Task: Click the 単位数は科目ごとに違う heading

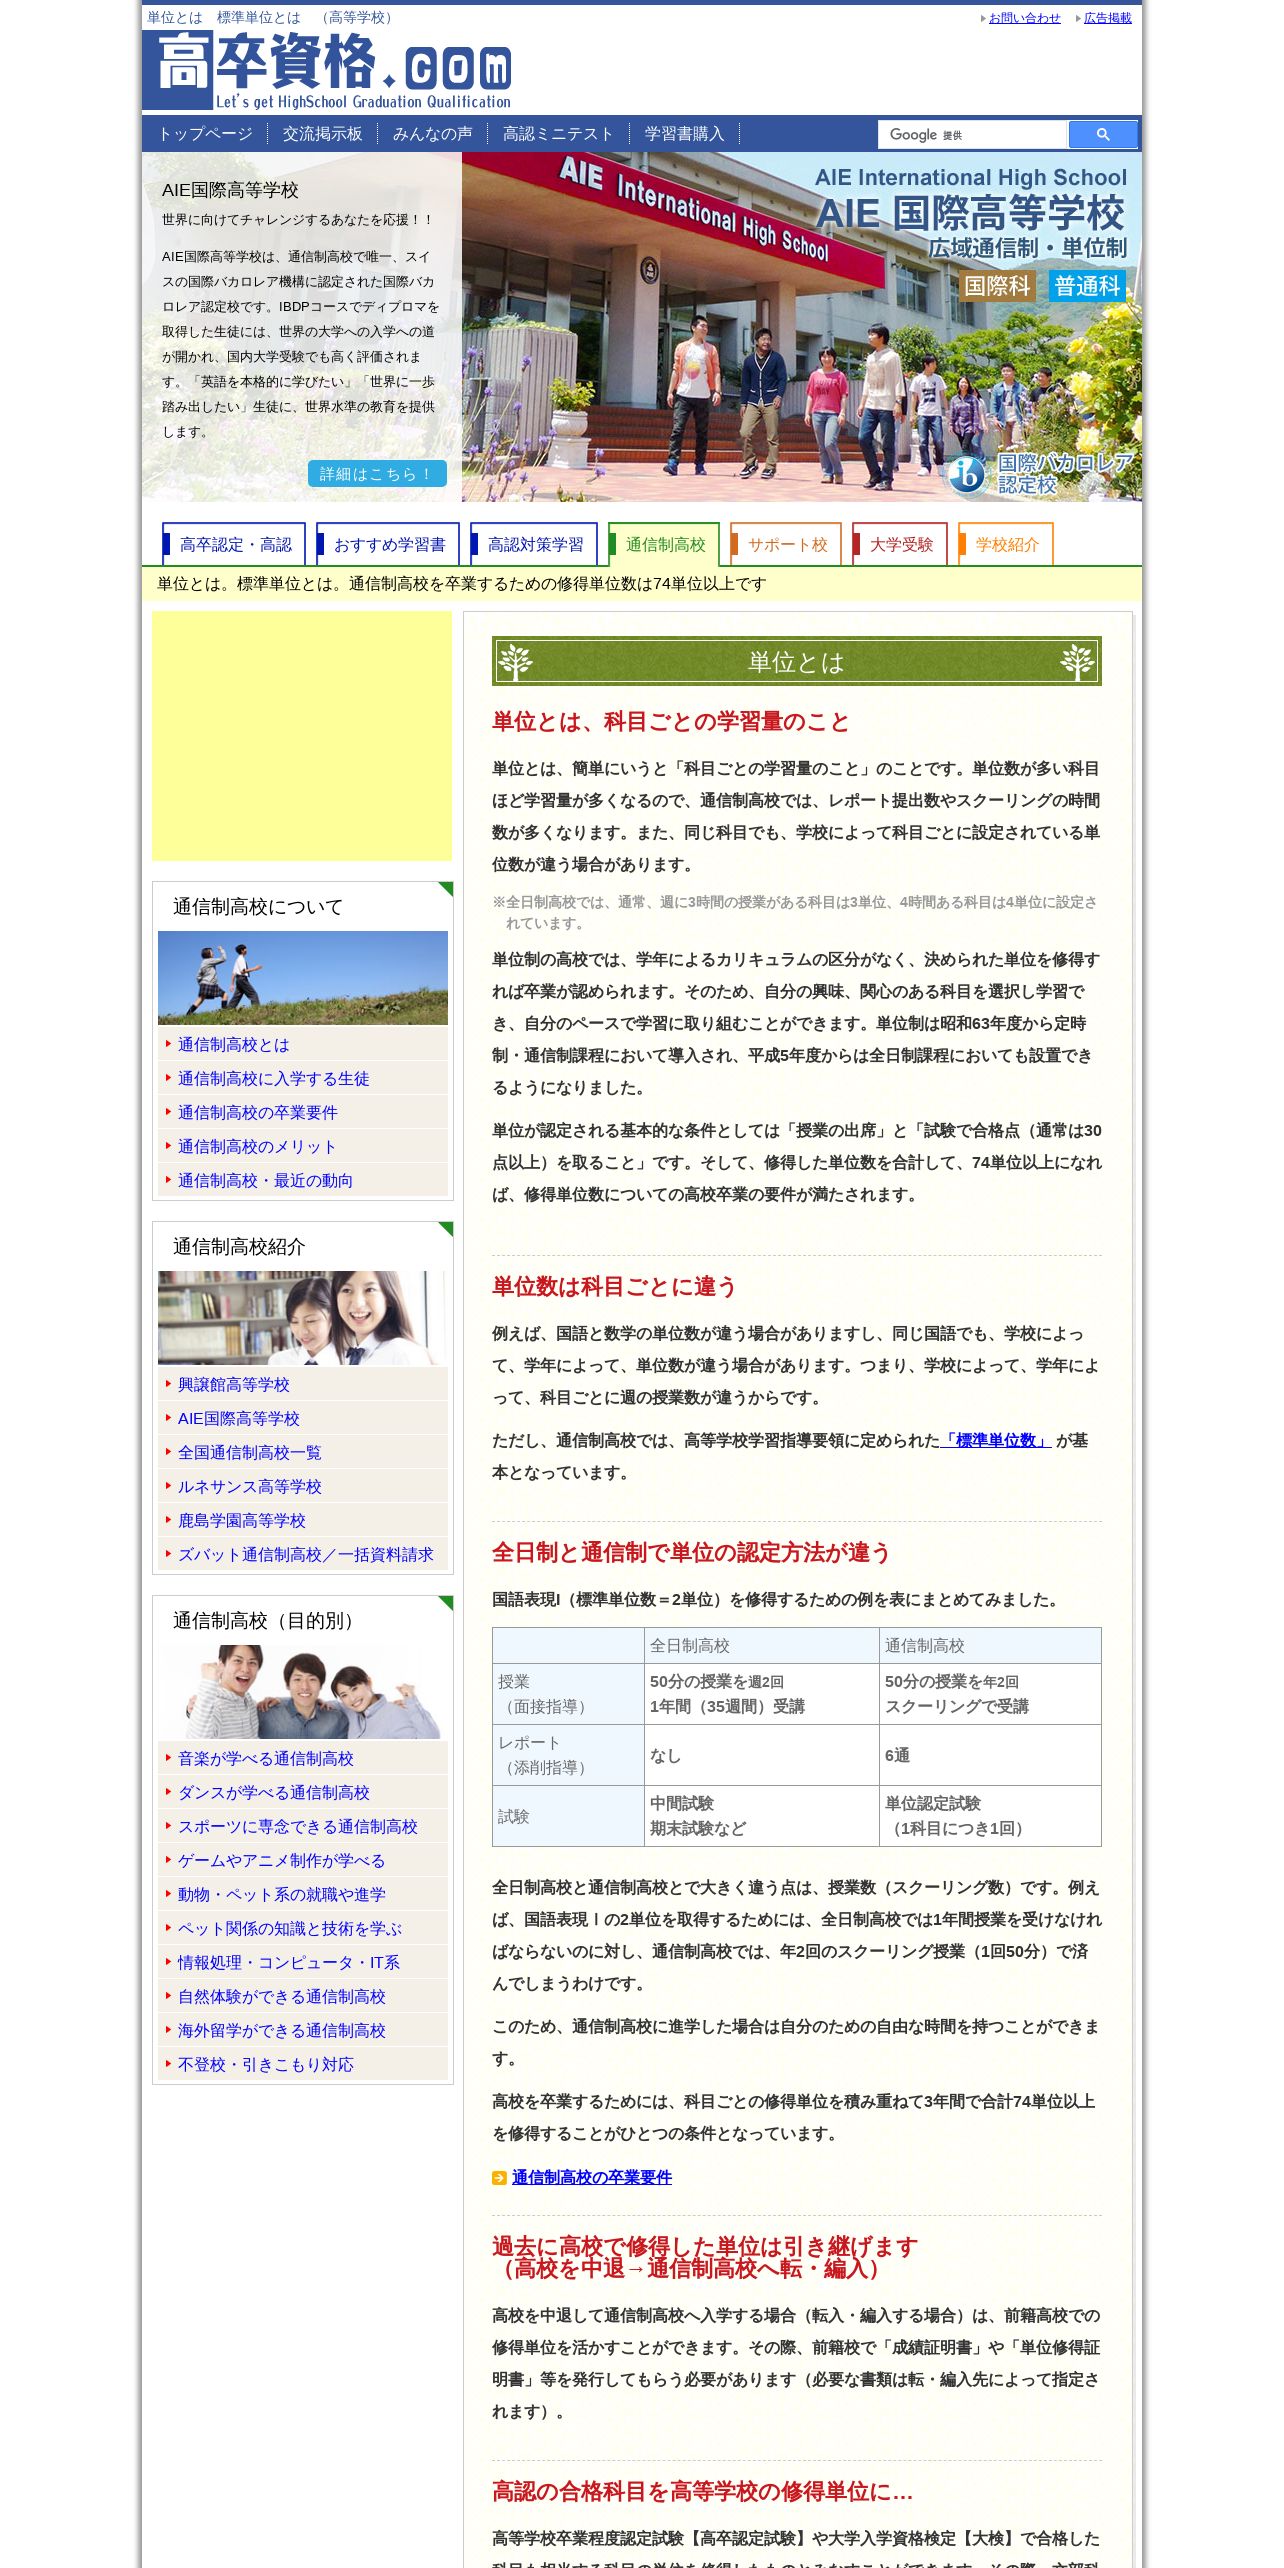Action: 614,1287
